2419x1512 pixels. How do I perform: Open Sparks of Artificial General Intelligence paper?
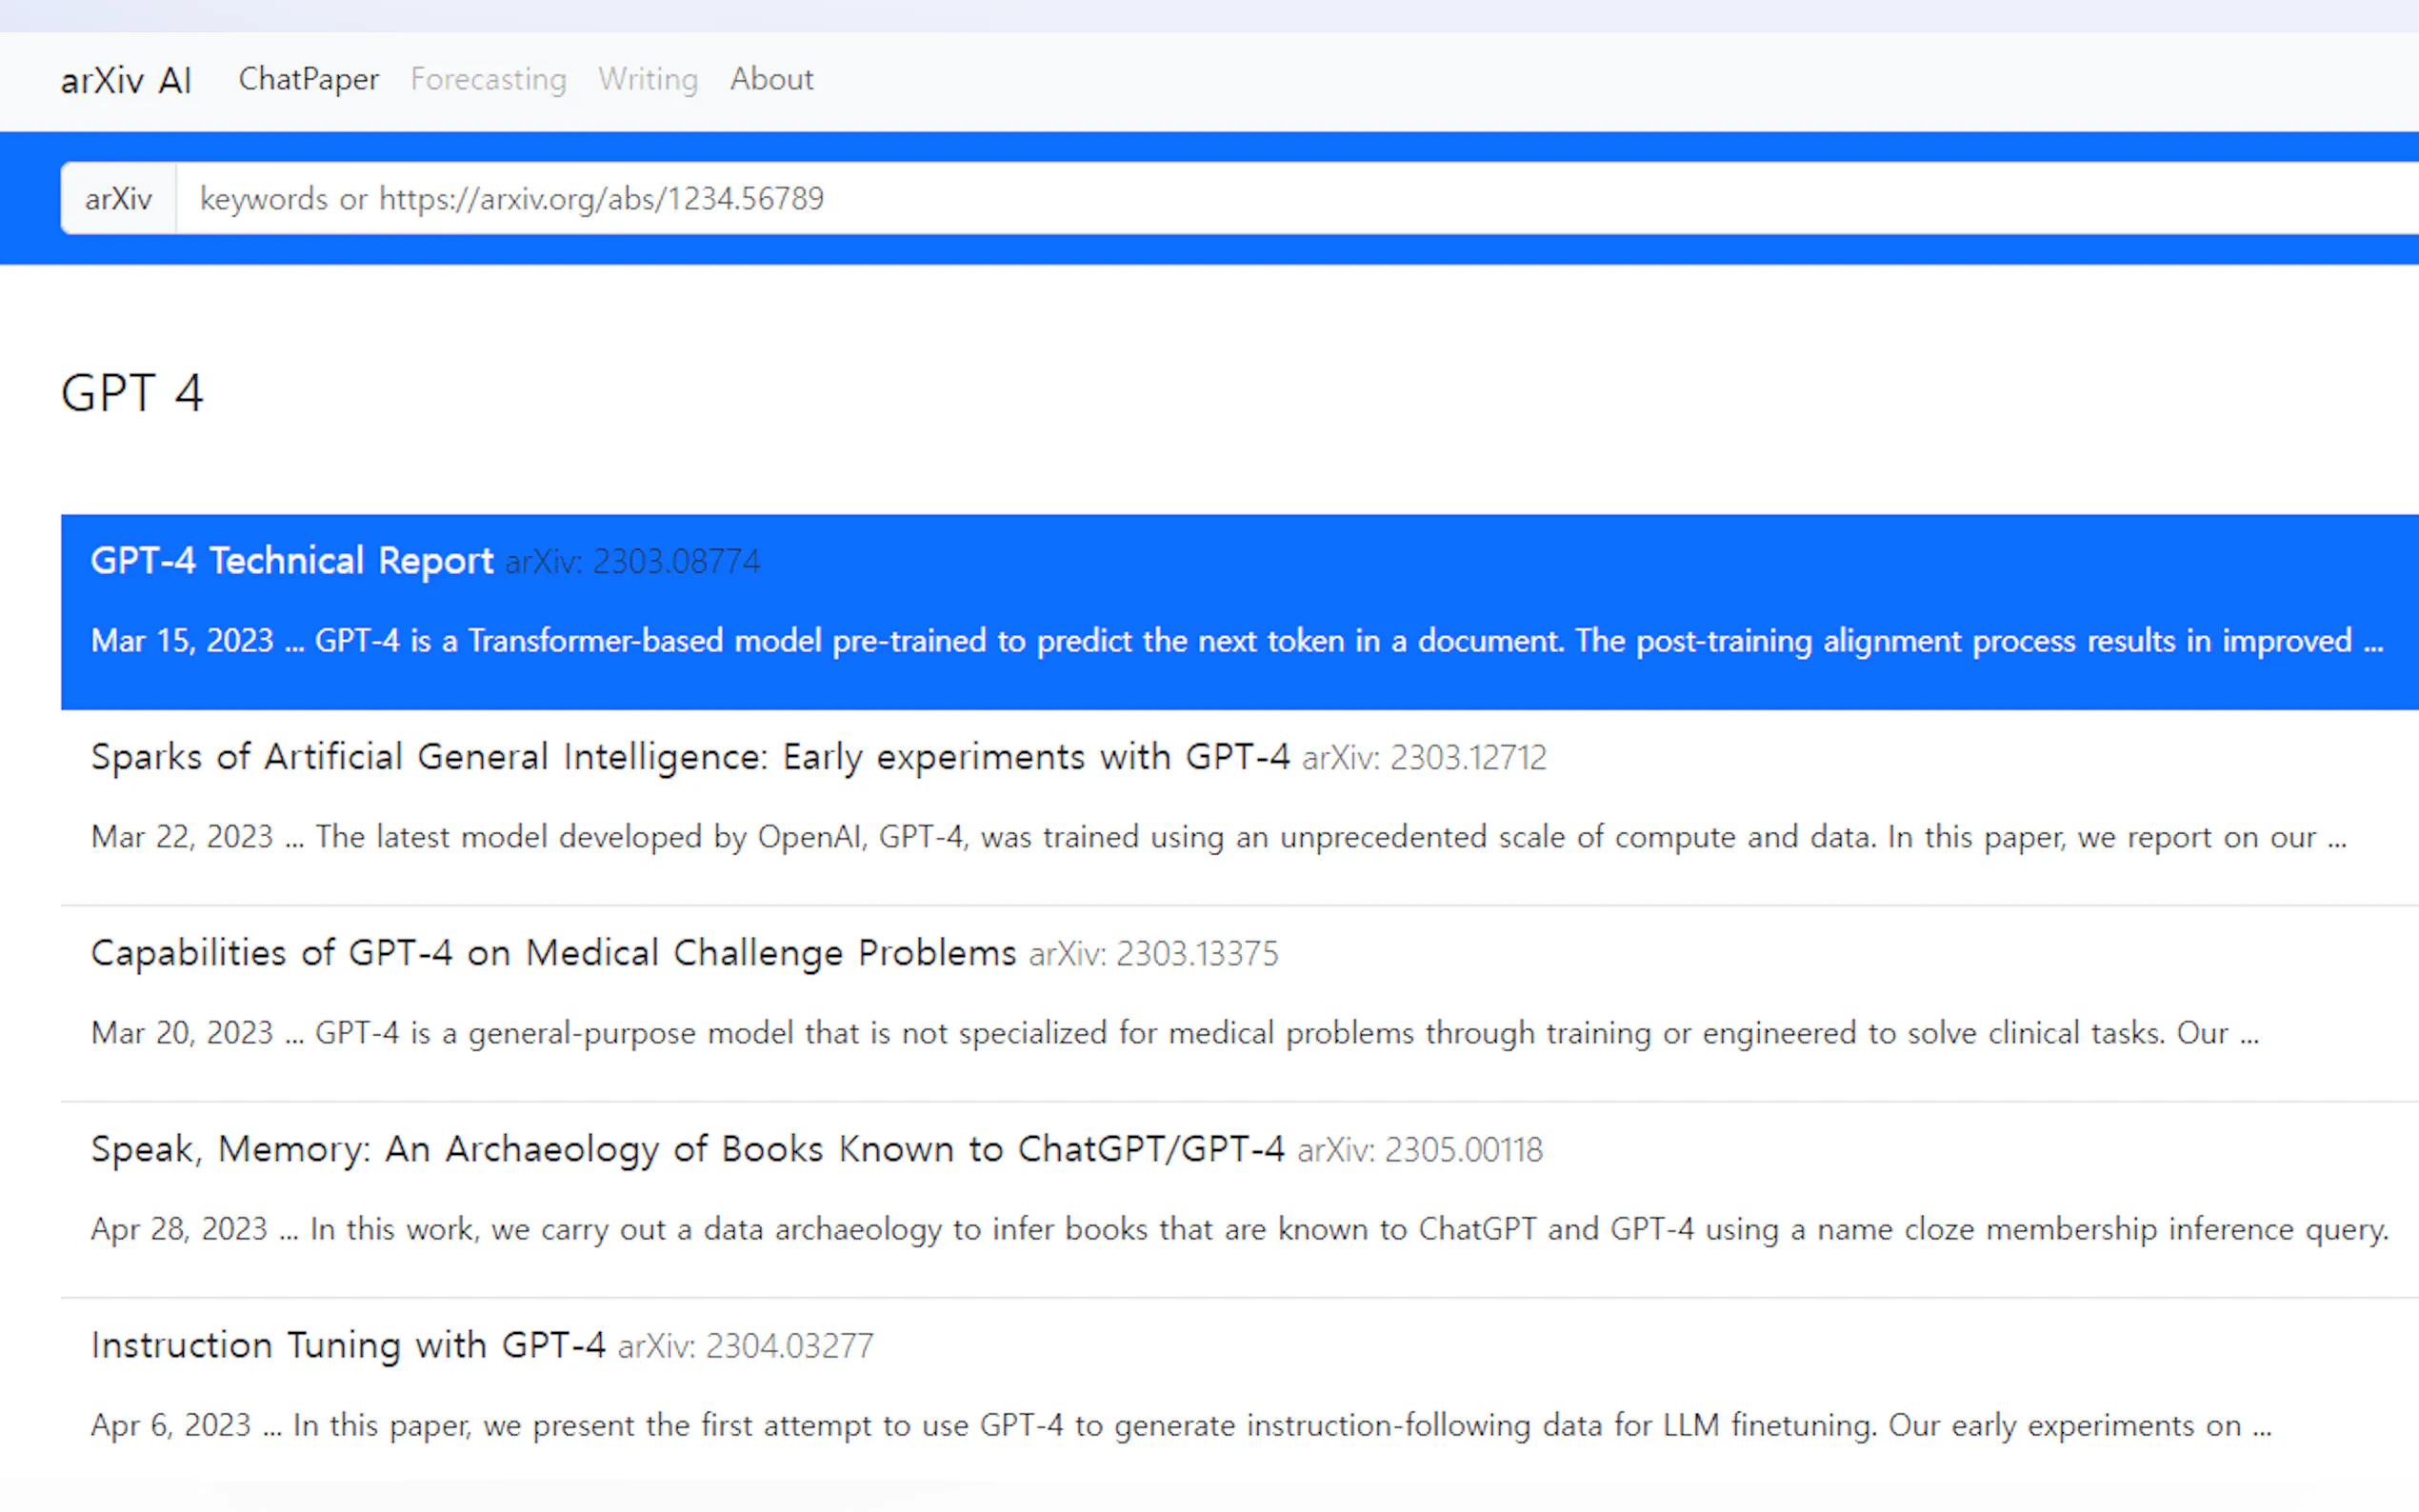click(x=690, y=757)
